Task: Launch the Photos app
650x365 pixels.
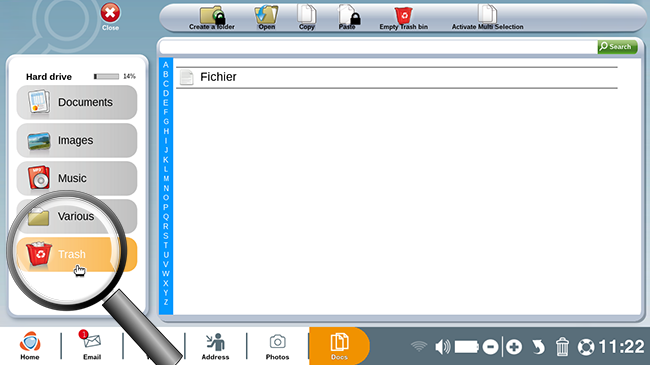Action: (277, 347)
